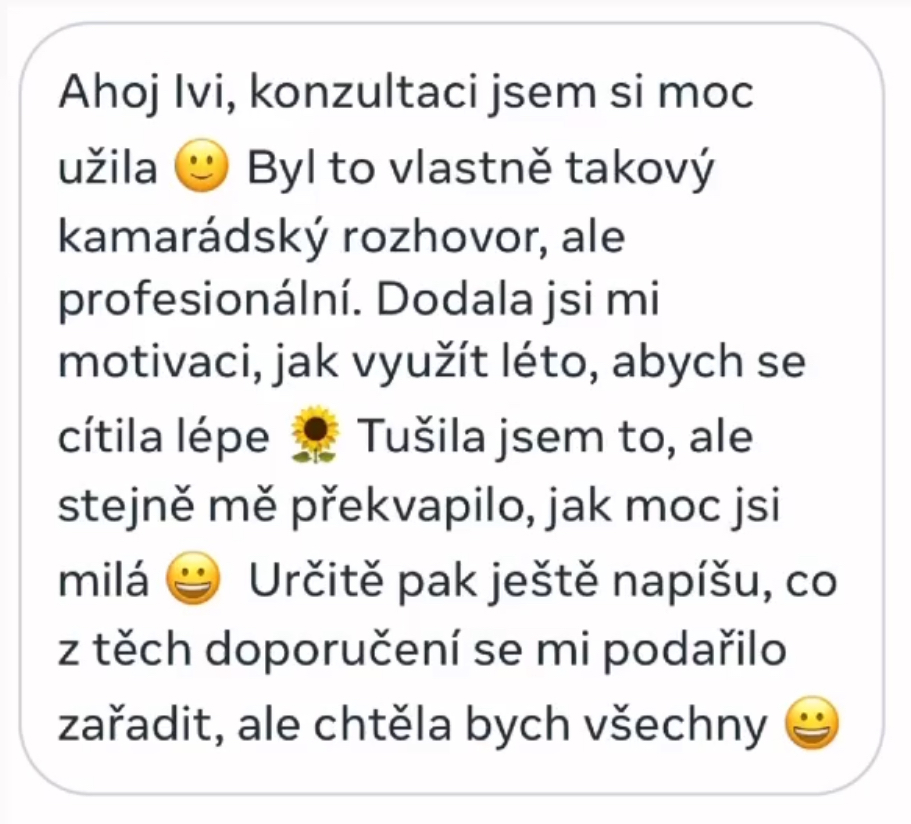Screen dimensions: 911x824
Task: Click the slightly smiling emoji after "užila"
Action: pyautogui.click(x=202, y=166)
